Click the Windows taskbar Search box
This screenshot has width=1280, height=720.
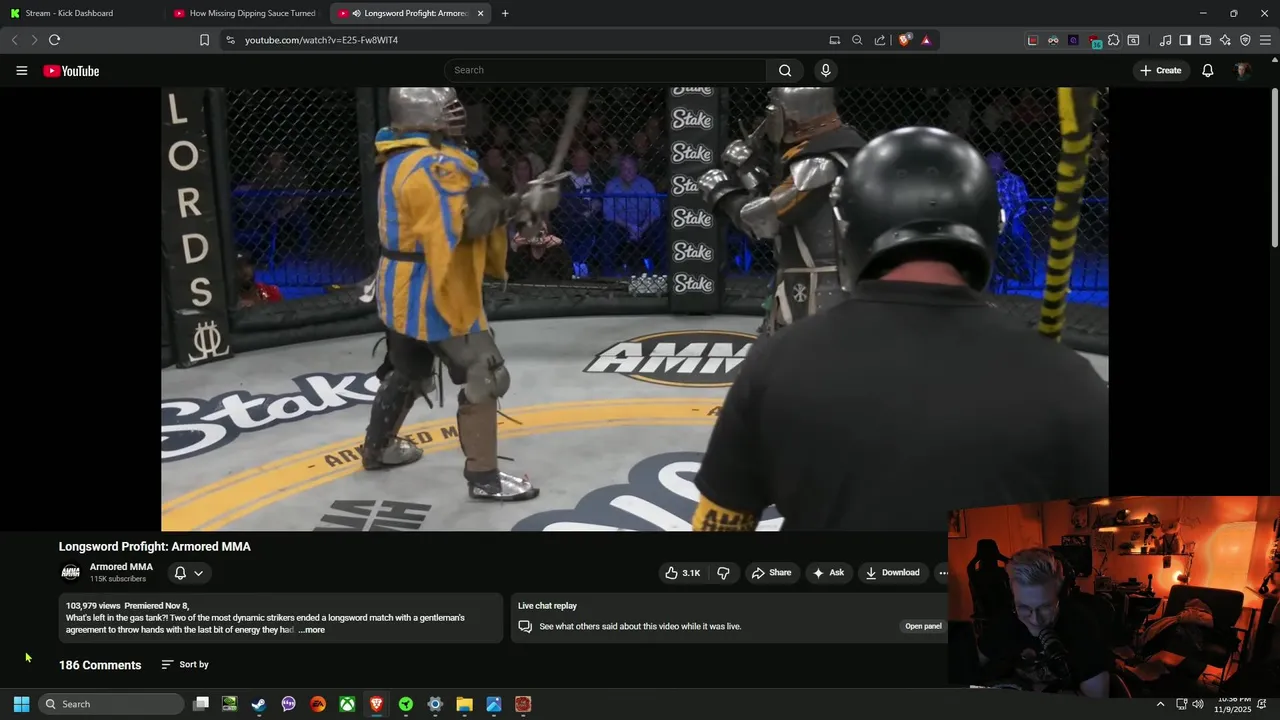pos(112,704)
